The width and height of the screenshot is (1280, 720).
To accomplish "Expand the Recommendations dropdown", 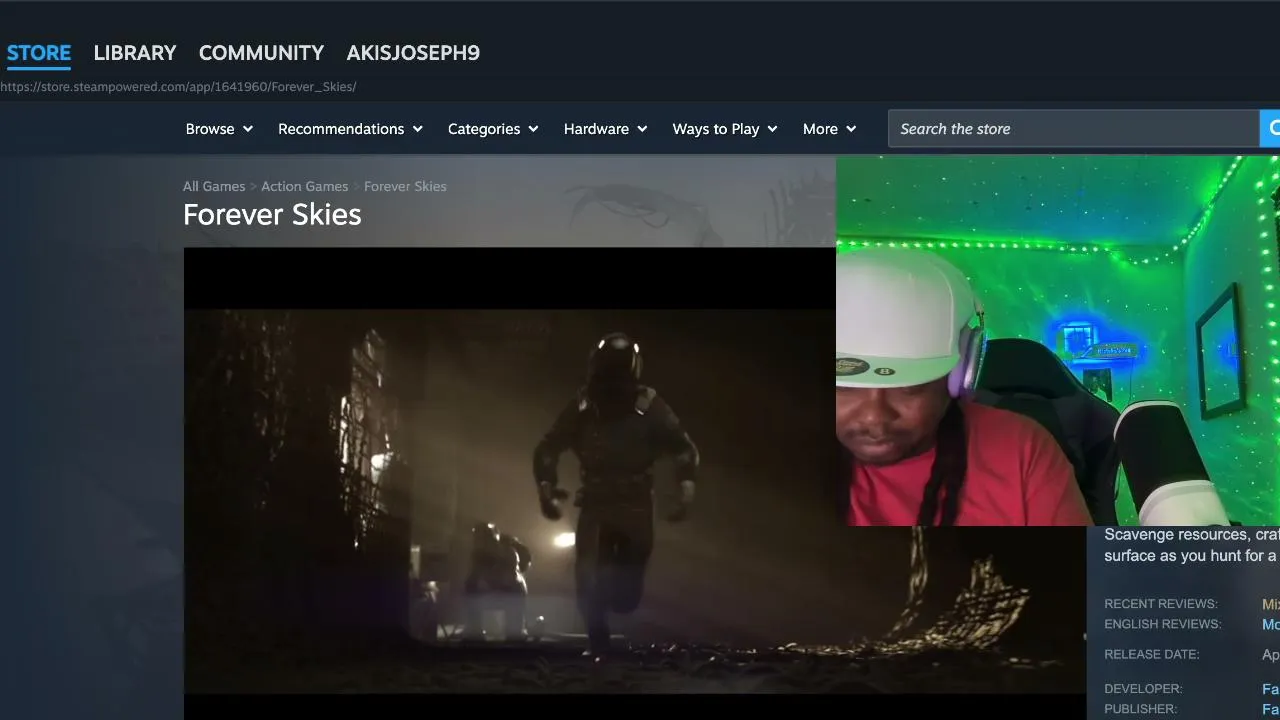I will (350, 129).
